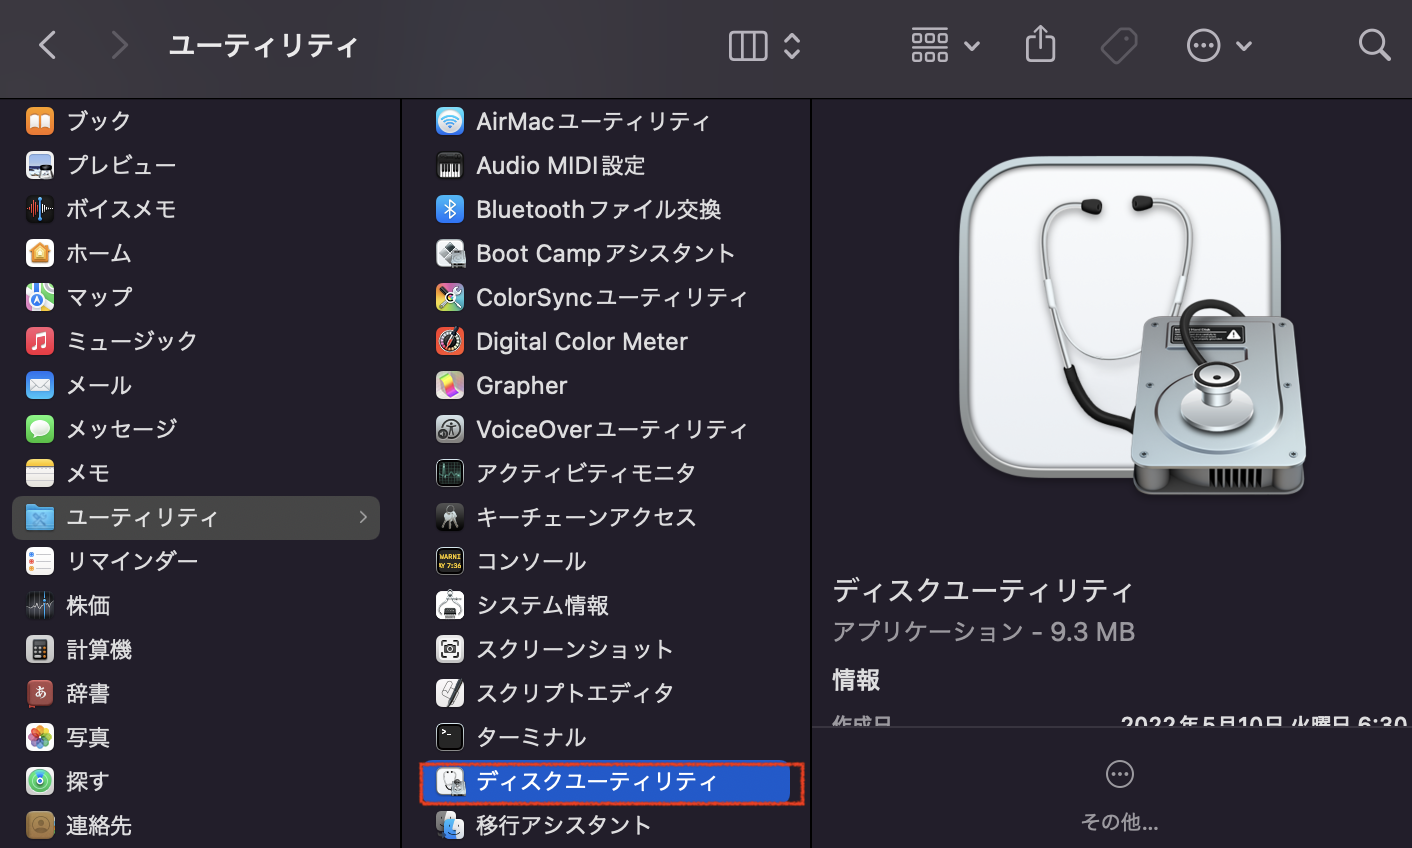Select the AirMac ユーティリティ icon
1412x848 pixels.
(450, 121)
